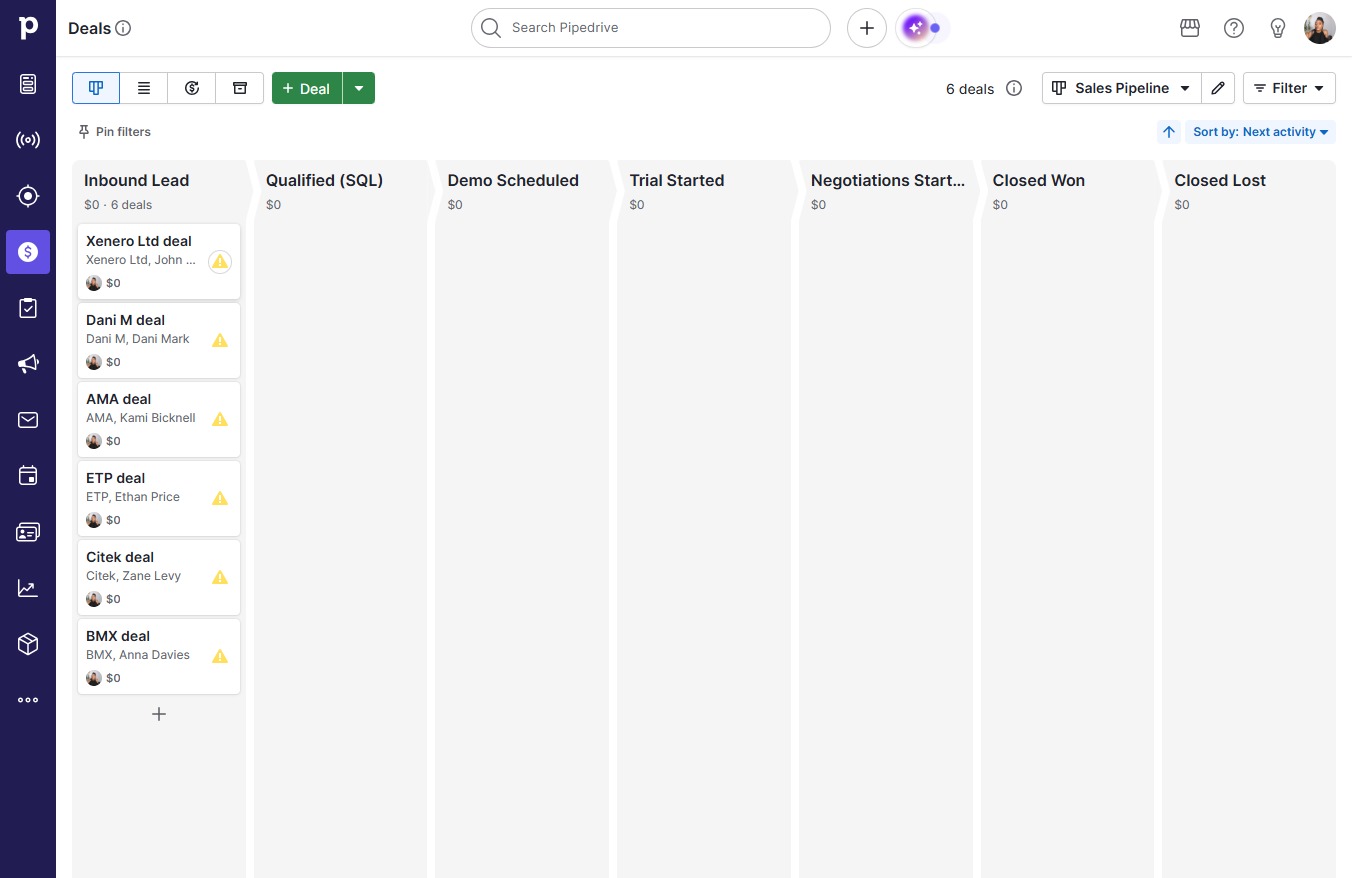This screenshot has height=878, width=1352.
Task: Click the Pipedrive logo in the sidebar
Action: pos(28,28)
